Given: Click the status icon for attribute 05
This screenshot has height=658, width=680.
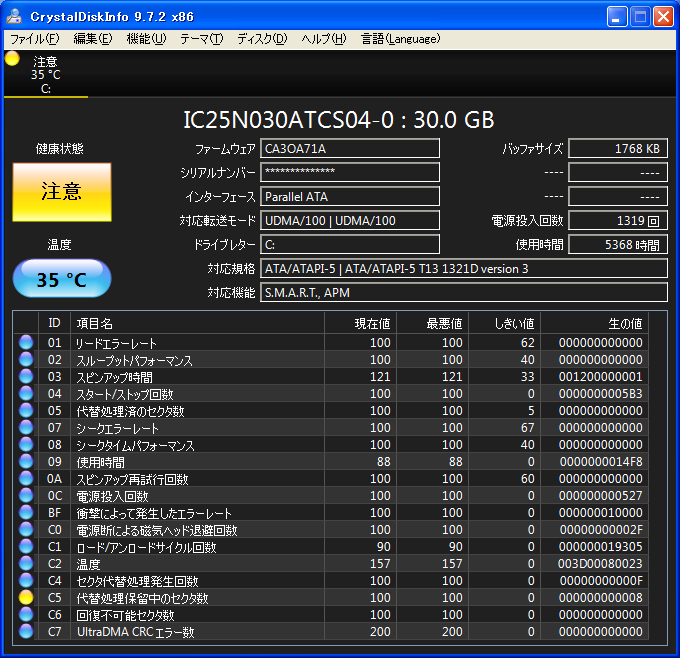Looking at the screenshot, I should pos(26,410).
